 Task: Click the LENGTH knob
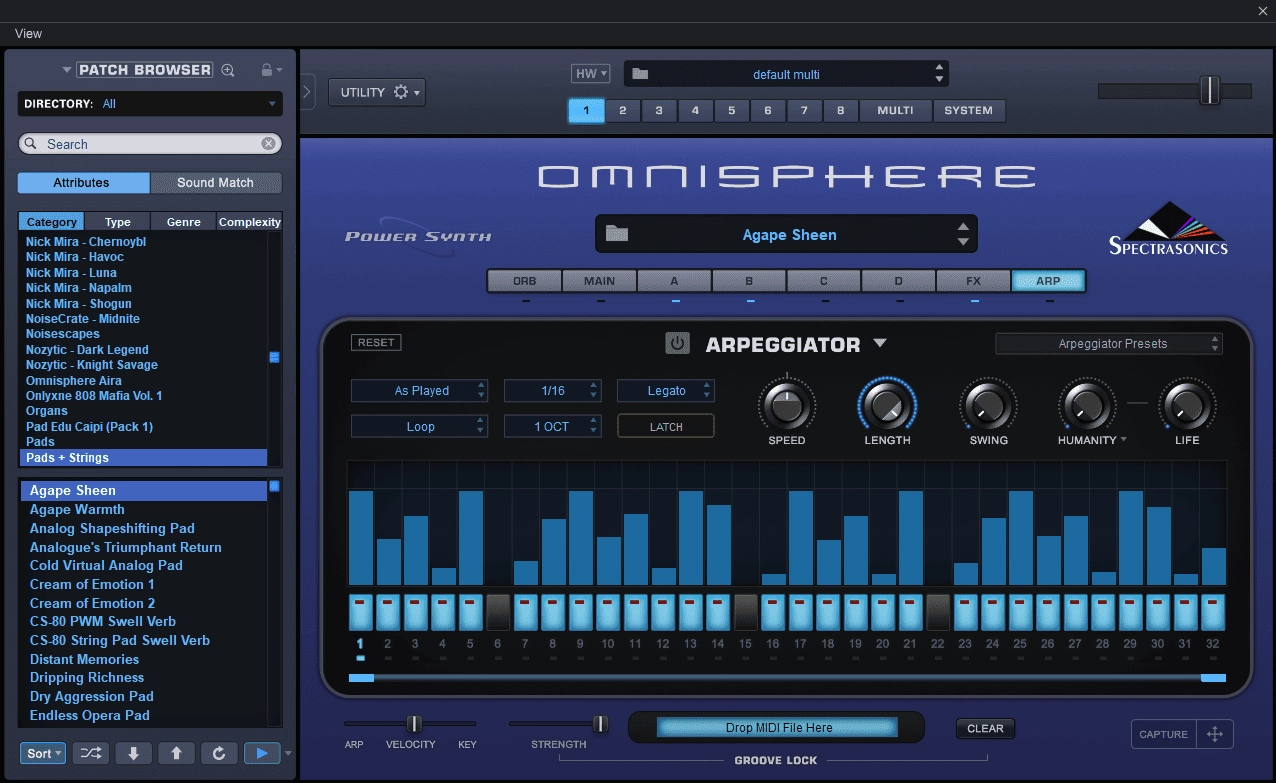(x=886, y=405)
